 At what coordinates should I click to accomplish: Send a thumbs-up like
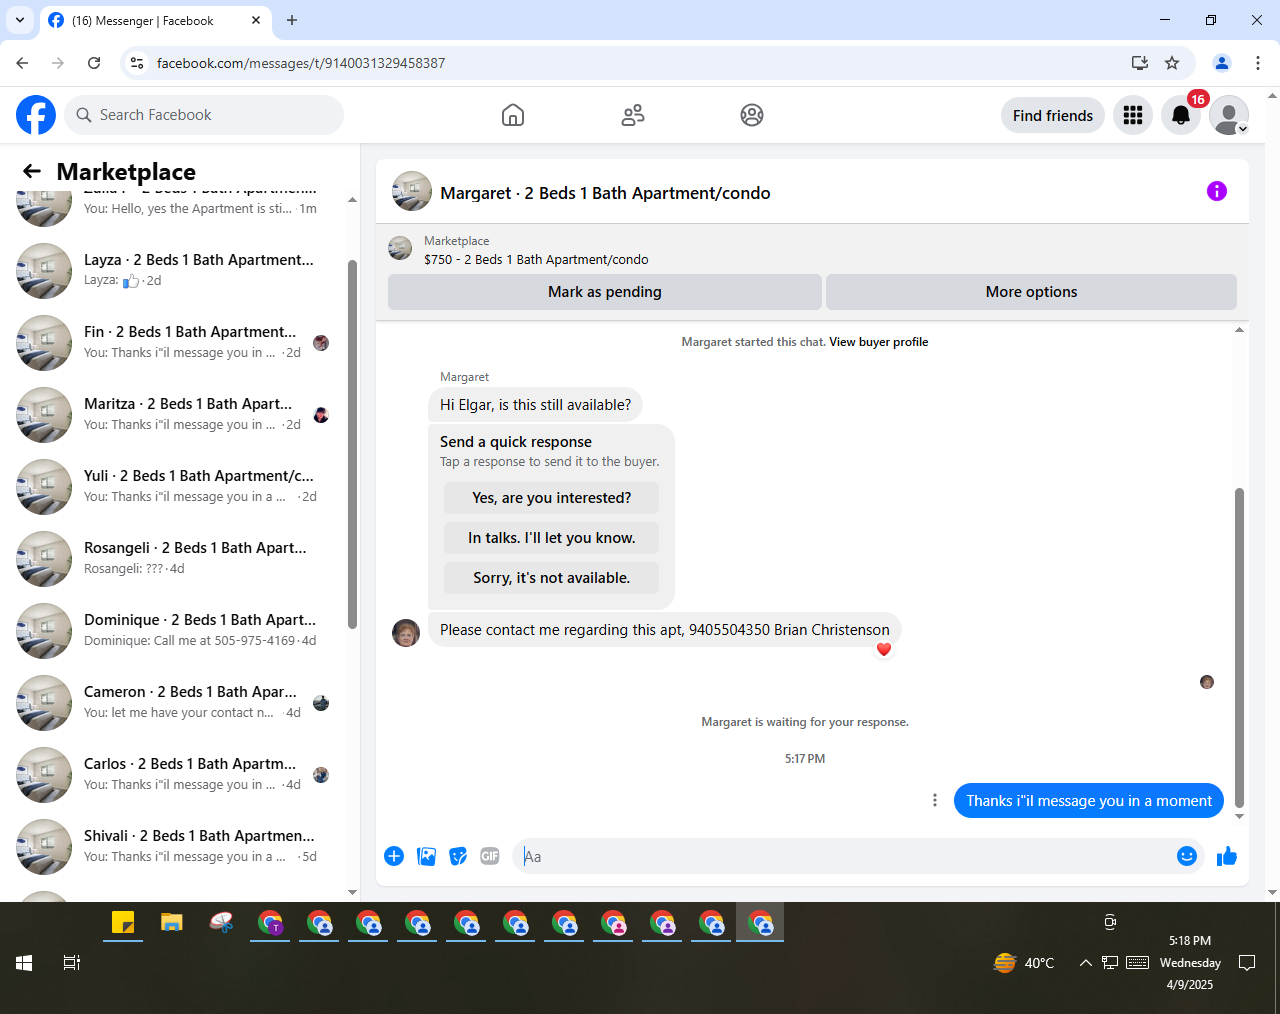(1227, 856)
